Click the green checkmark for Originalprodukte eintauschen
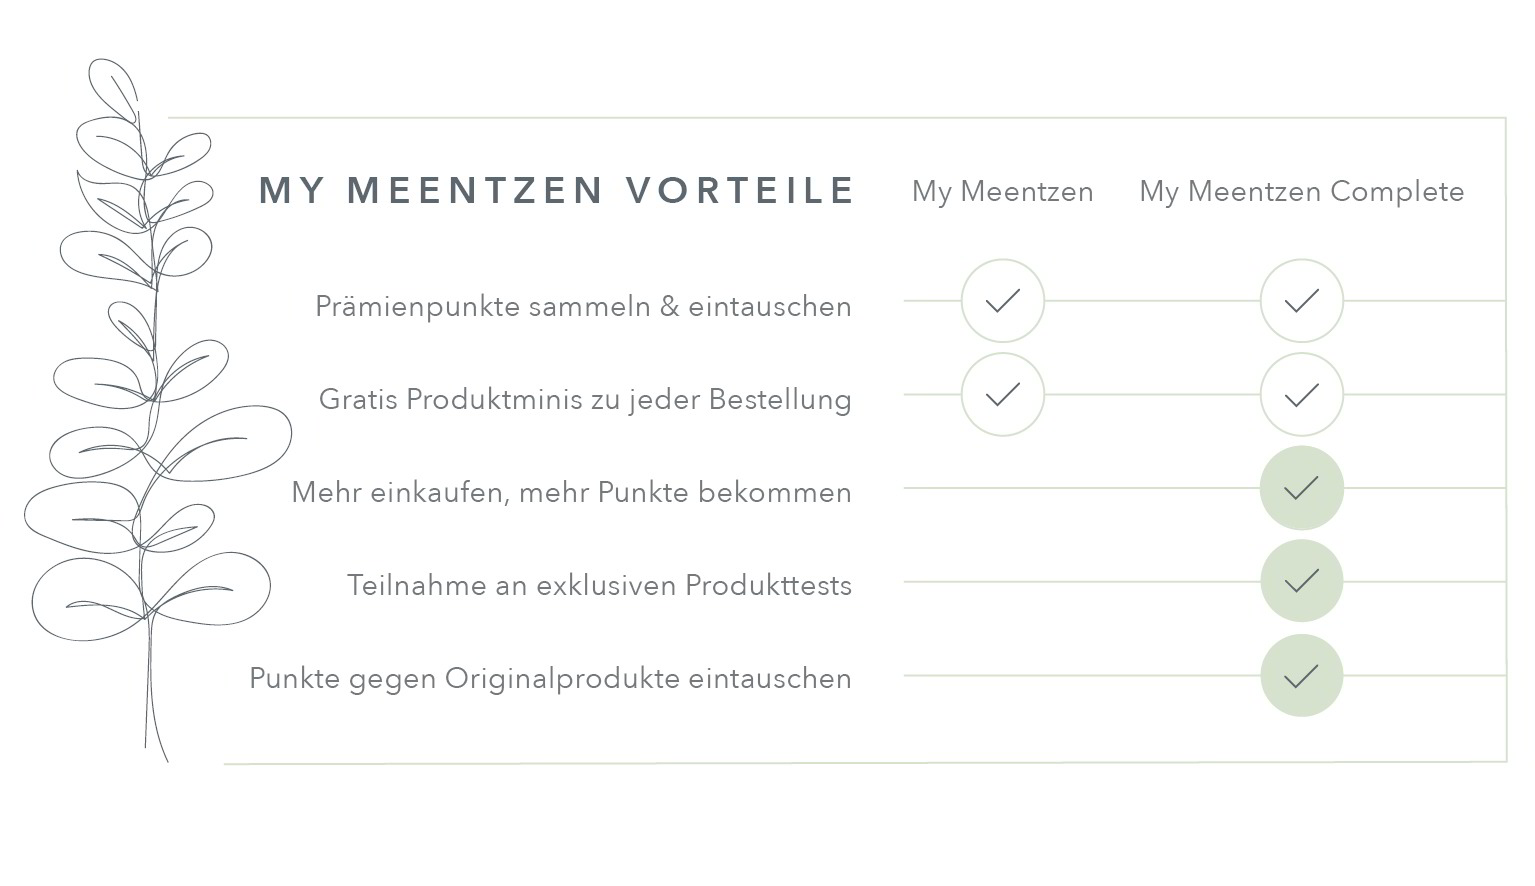The width and height of the screenshot is (1535, 886). (x=1301, y=676)
